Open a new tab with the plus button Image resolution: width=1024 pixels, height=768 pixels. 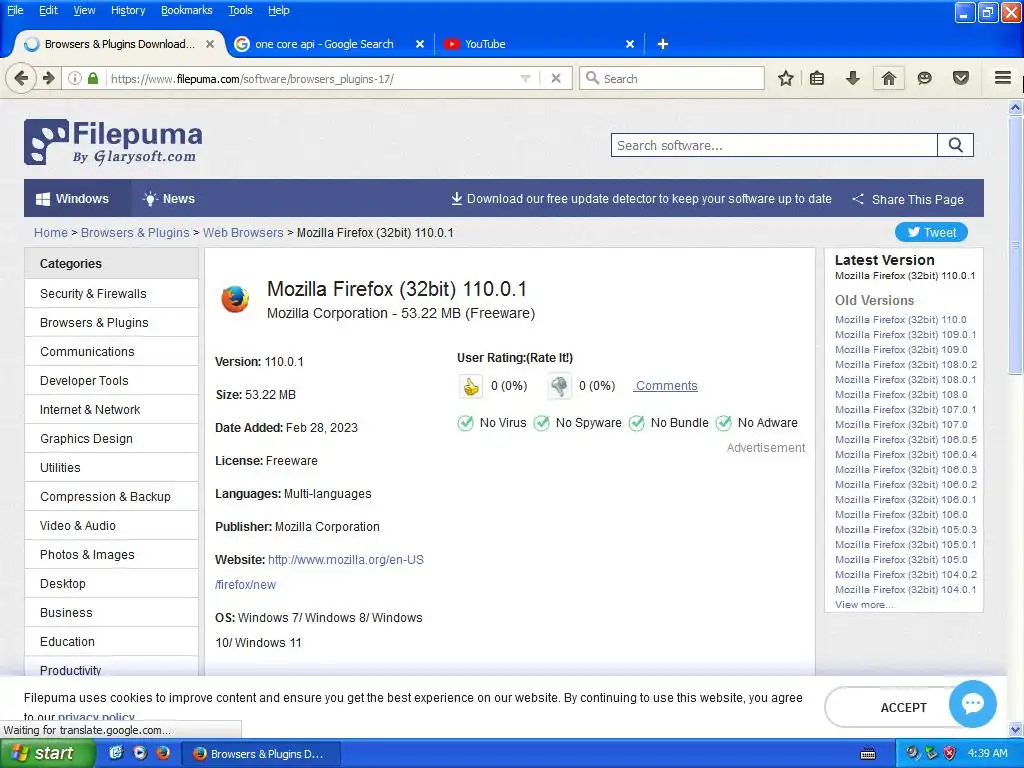663,44
